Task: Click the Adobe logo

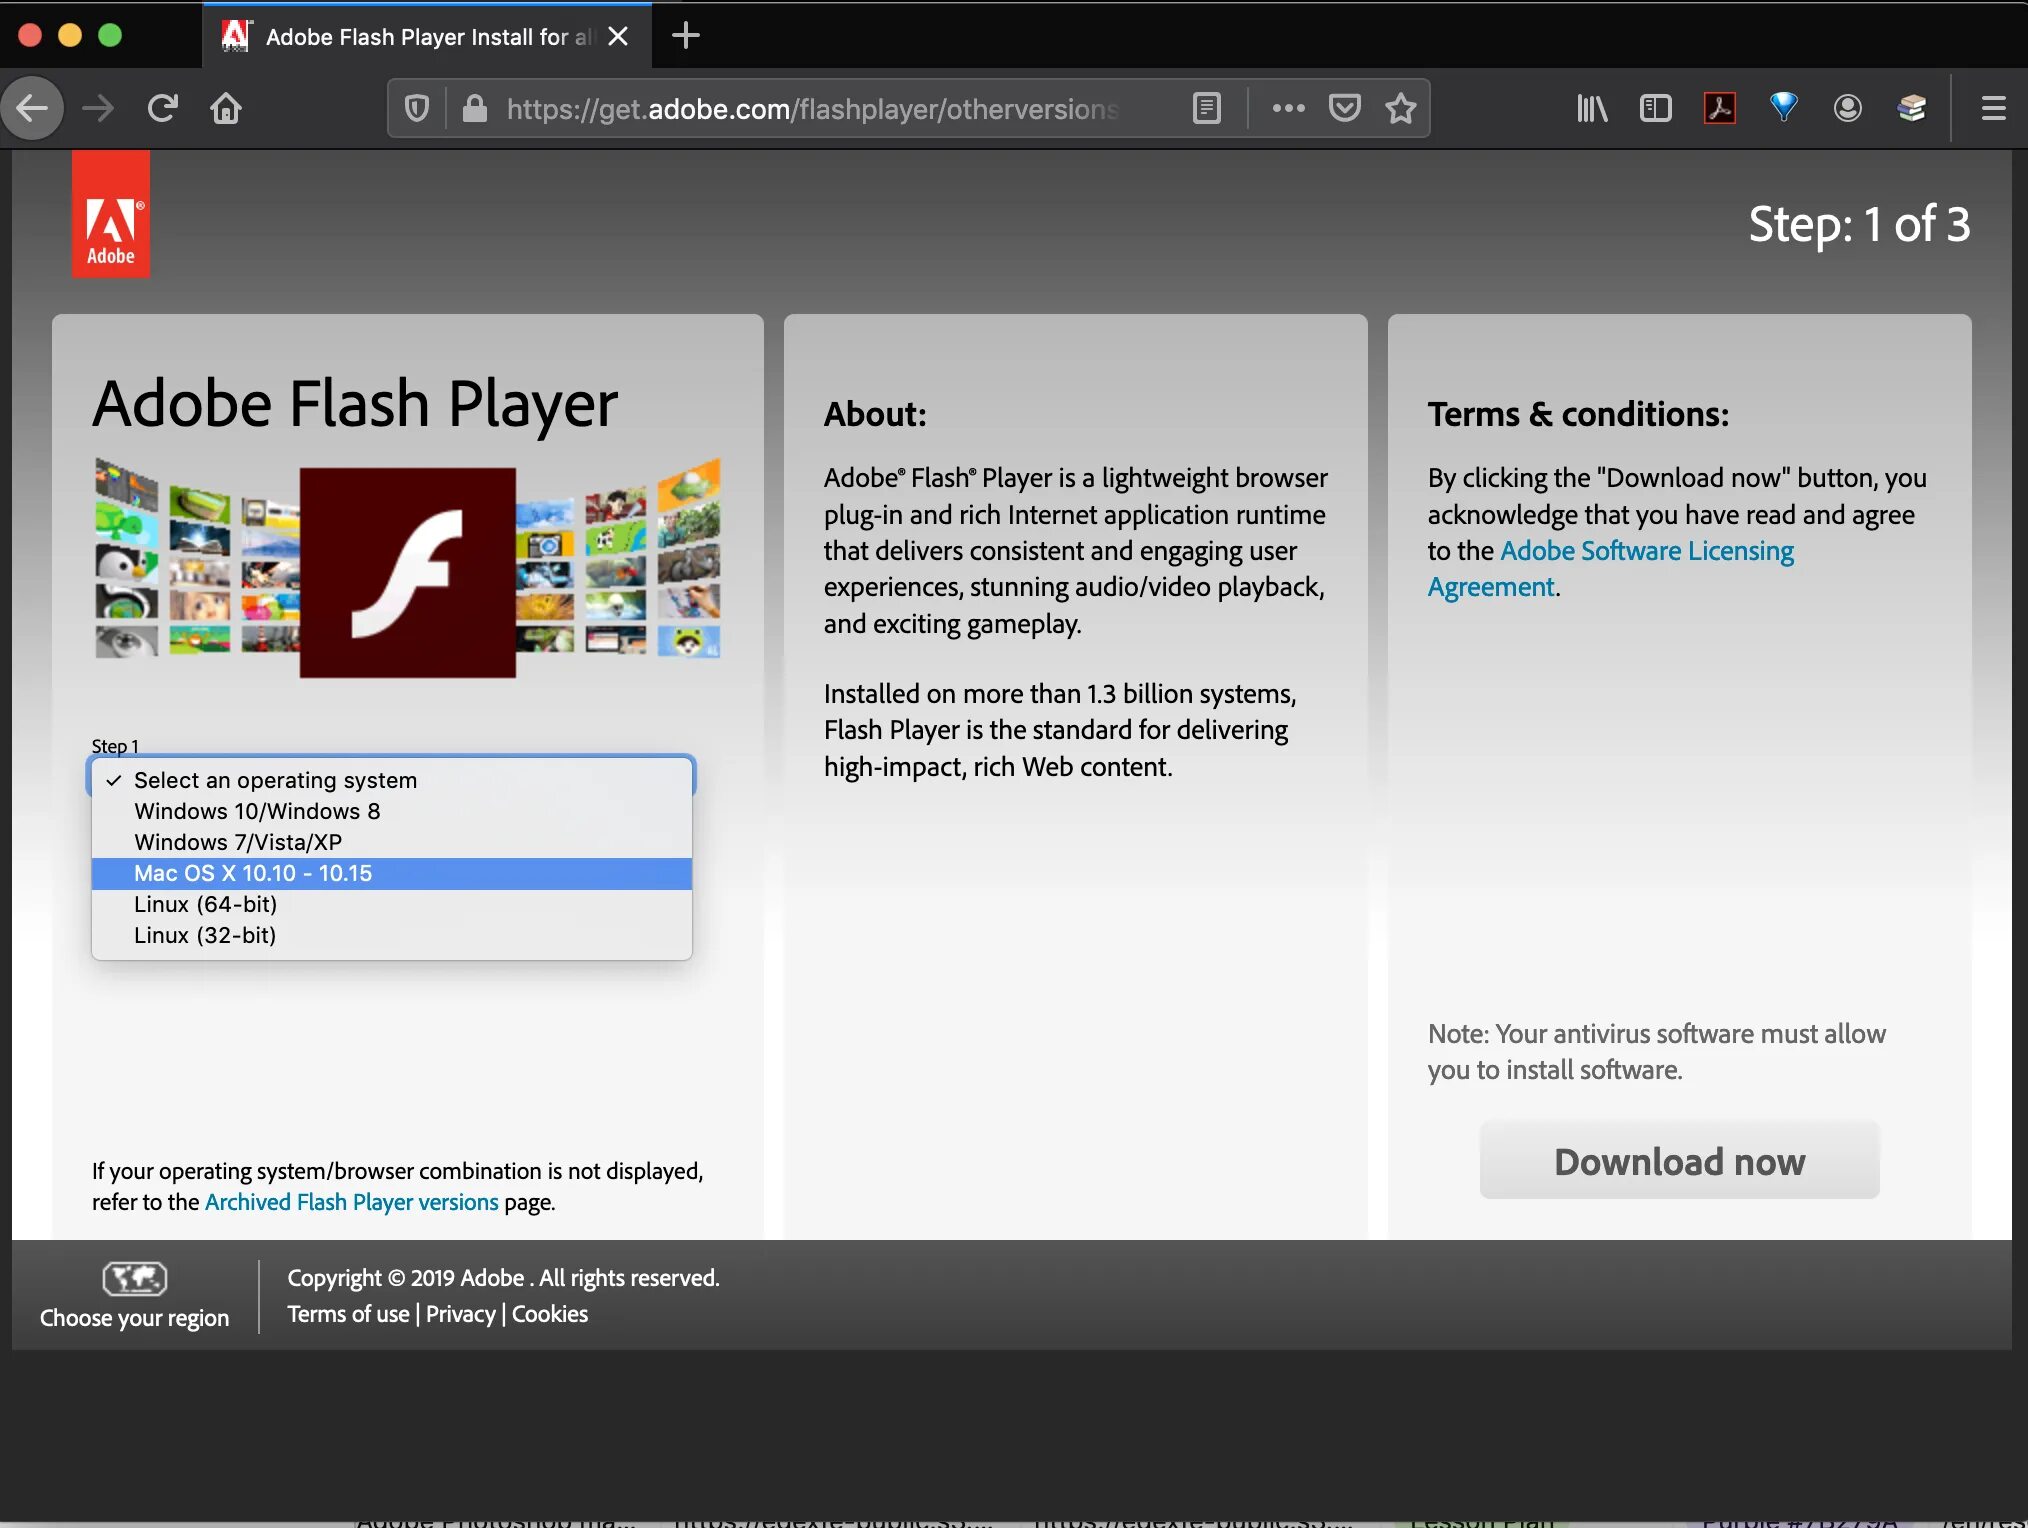Action: [111, 213]
